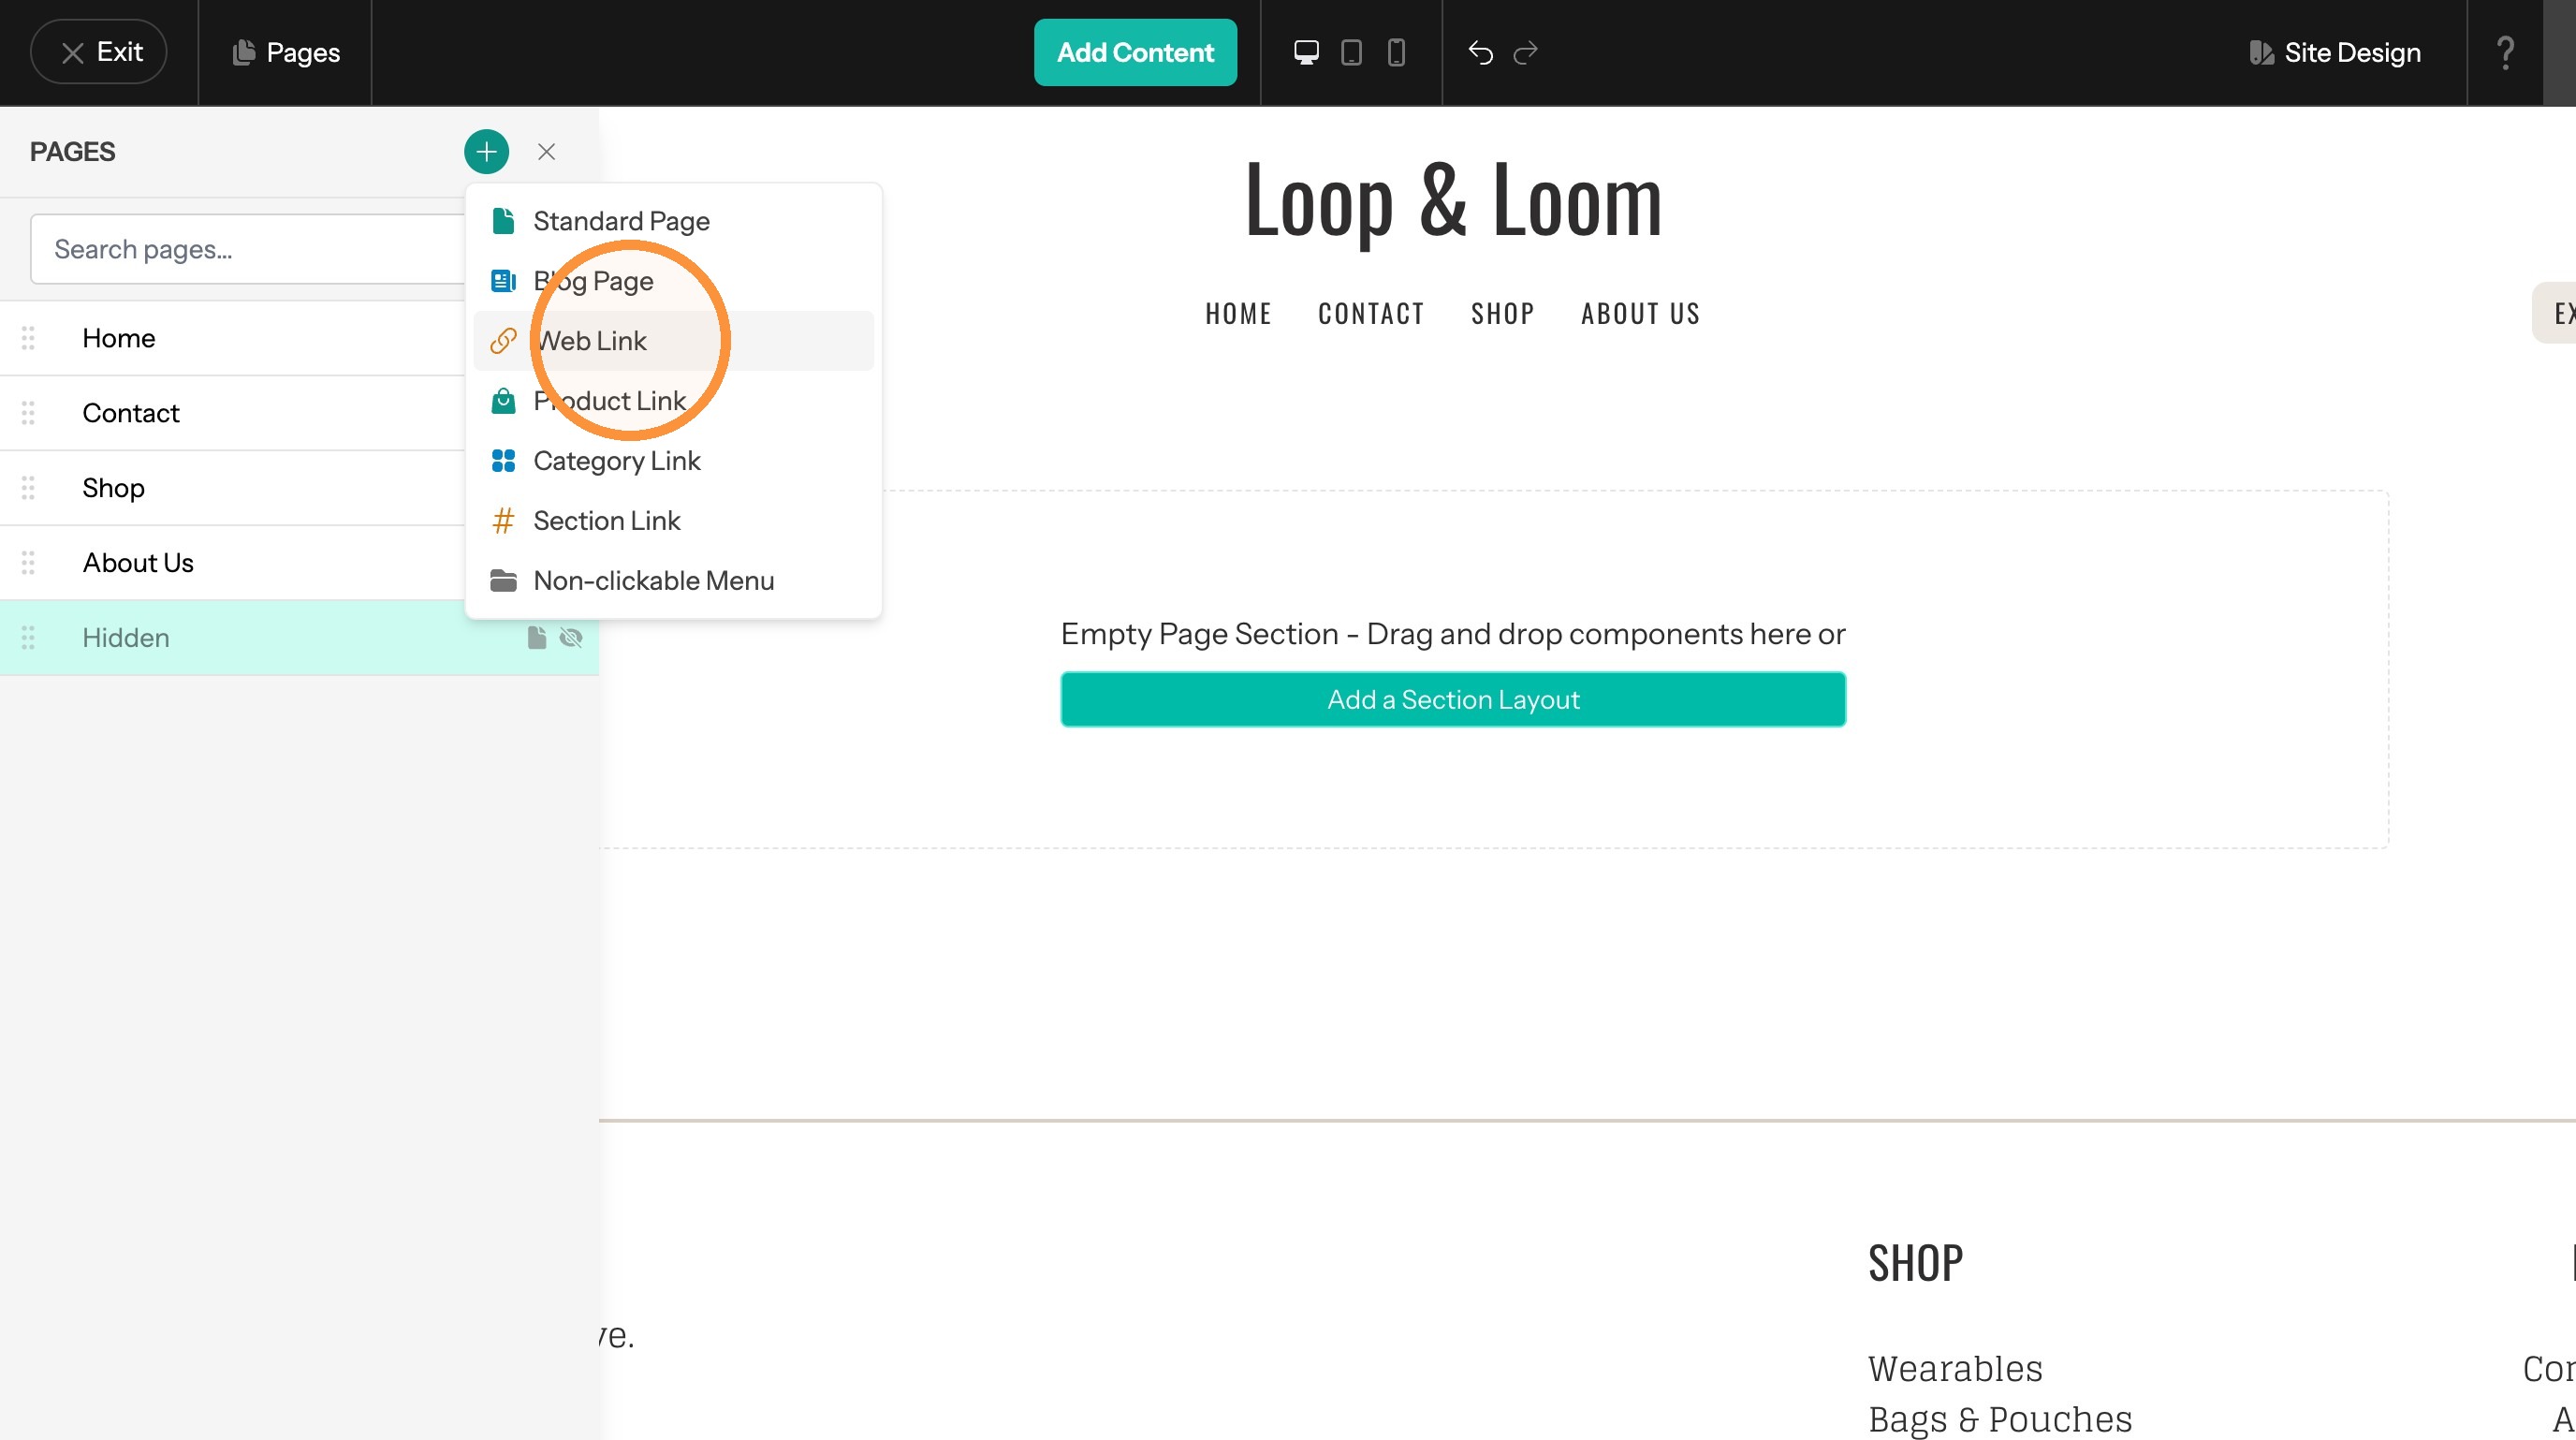Switch to mobile preview icon
Viewport: 2576px width, 1440px height.
1396,52
